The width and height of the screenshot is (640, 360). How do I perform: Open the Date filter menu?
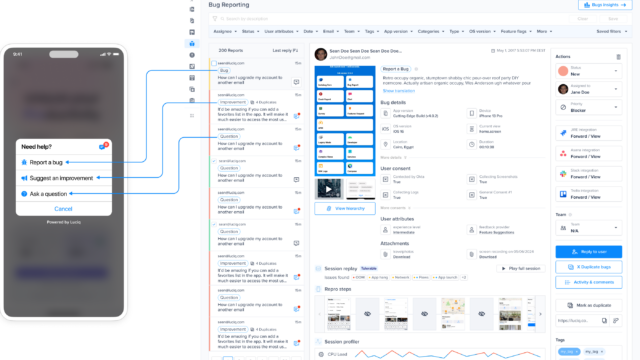click(x=311, y=31)
